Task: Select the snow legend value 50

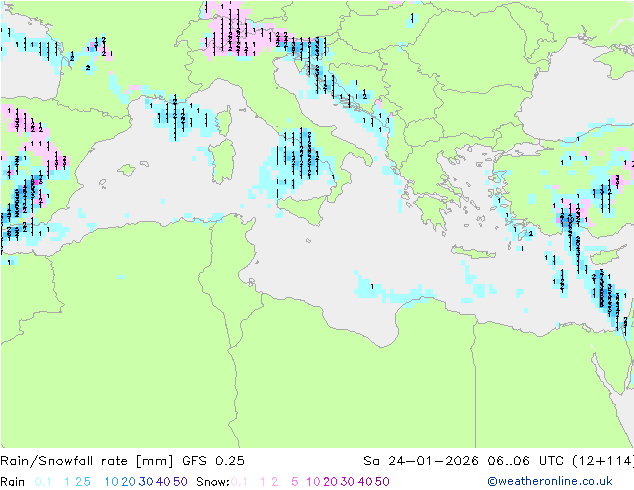Action: (382, 482)
